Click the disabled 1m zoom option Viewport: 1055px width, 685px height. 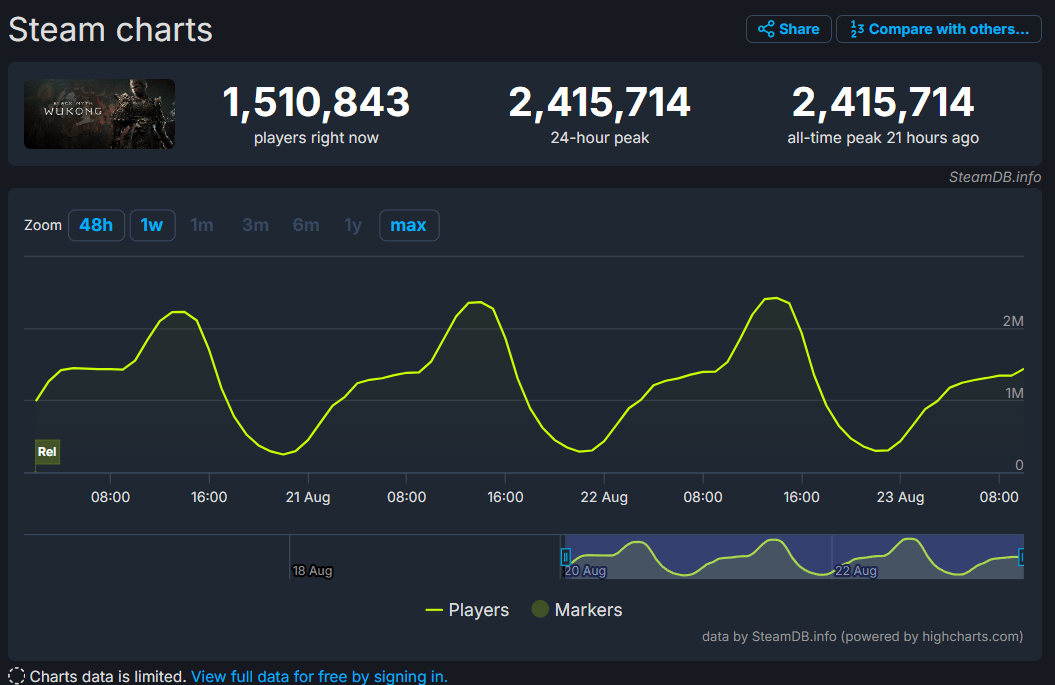click(202, 225)
